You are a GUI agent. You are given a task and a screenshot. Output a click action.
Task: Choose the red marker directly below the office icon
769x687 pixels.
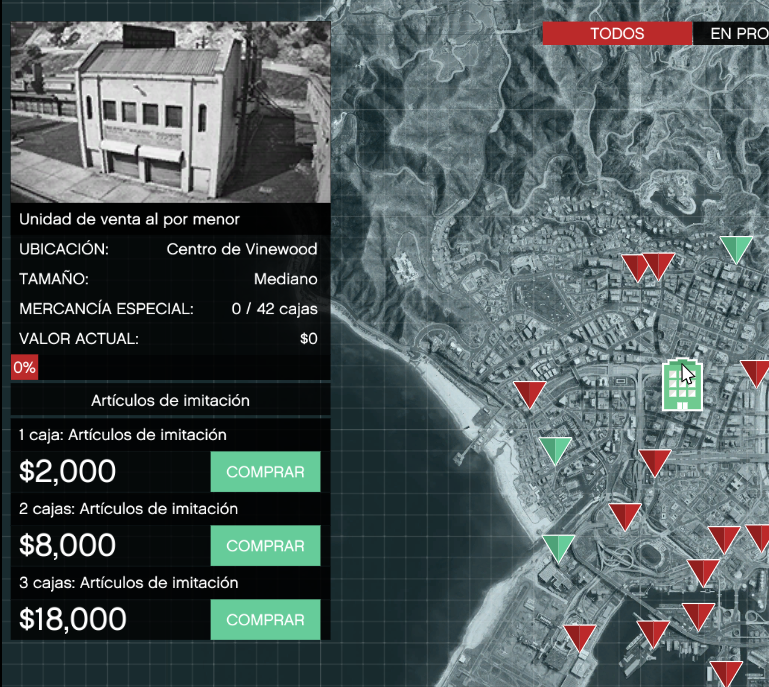(655, 463)
